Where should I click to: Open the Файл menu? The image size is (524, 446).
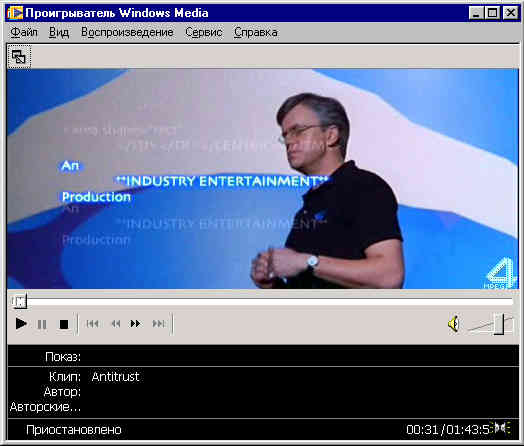24,32
